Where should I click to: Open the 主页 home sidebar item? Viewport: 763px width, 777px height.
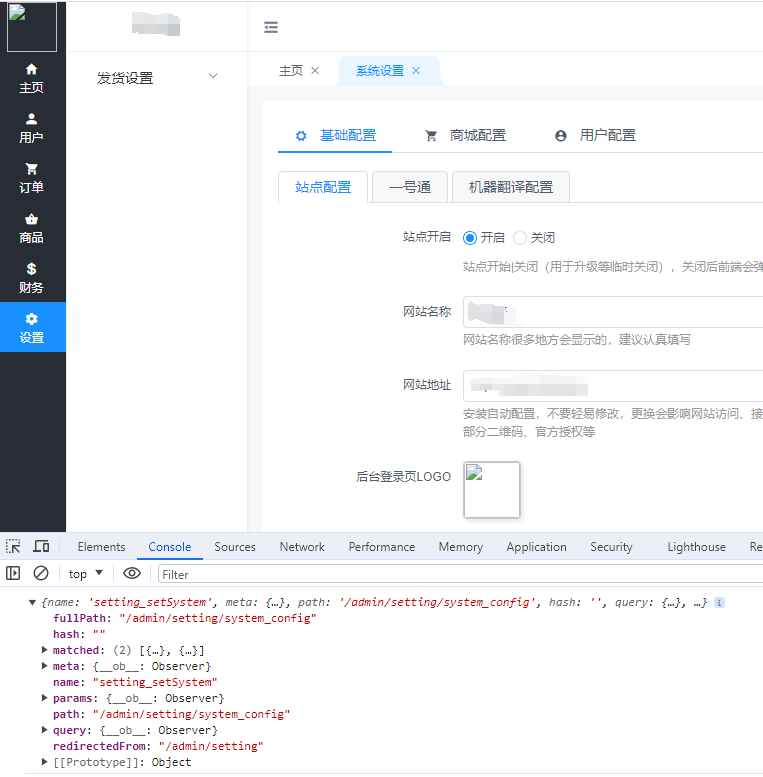click(32, 78)
